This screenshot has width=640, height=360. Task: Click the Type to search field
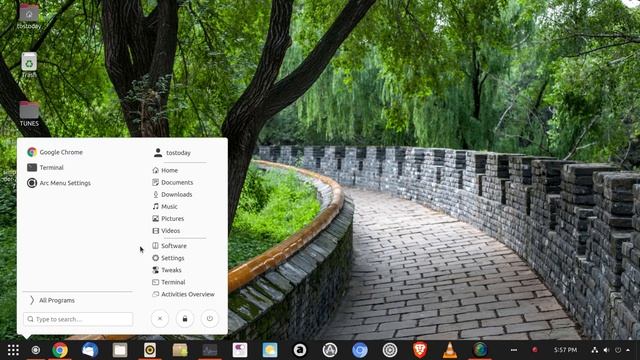click(78, 319)
